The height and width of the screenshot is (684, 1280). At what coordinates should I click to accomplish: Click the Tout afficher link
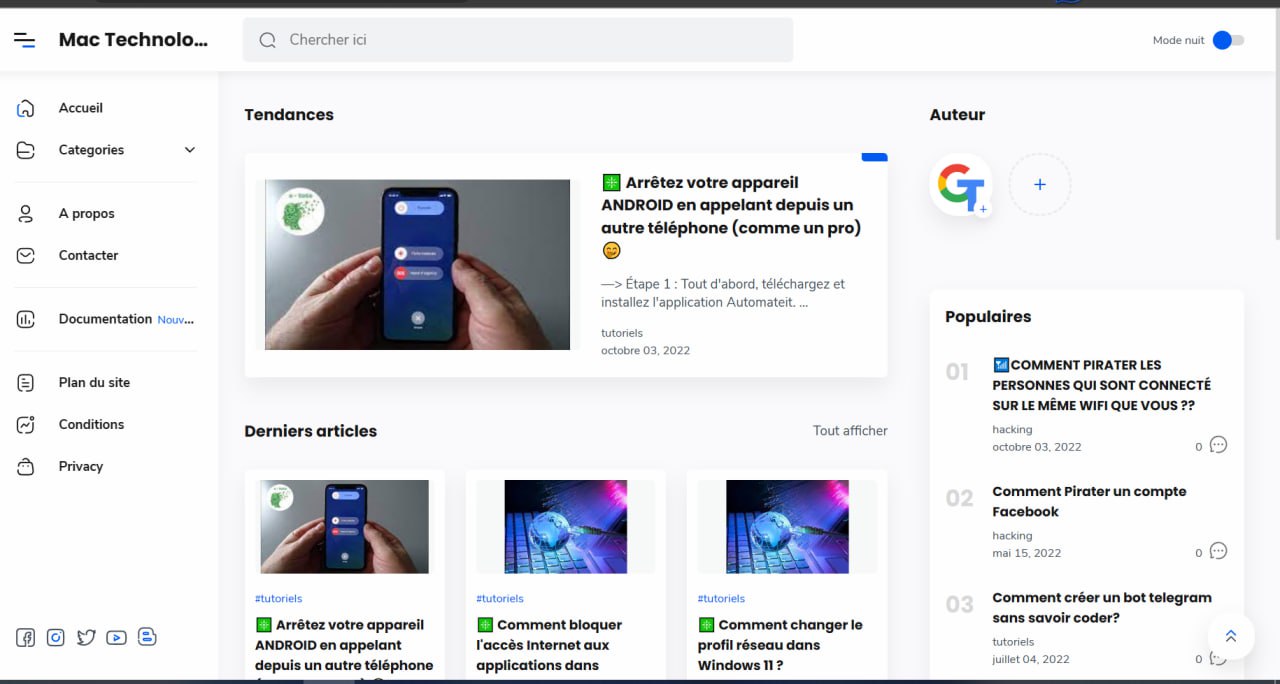[850, 431]
